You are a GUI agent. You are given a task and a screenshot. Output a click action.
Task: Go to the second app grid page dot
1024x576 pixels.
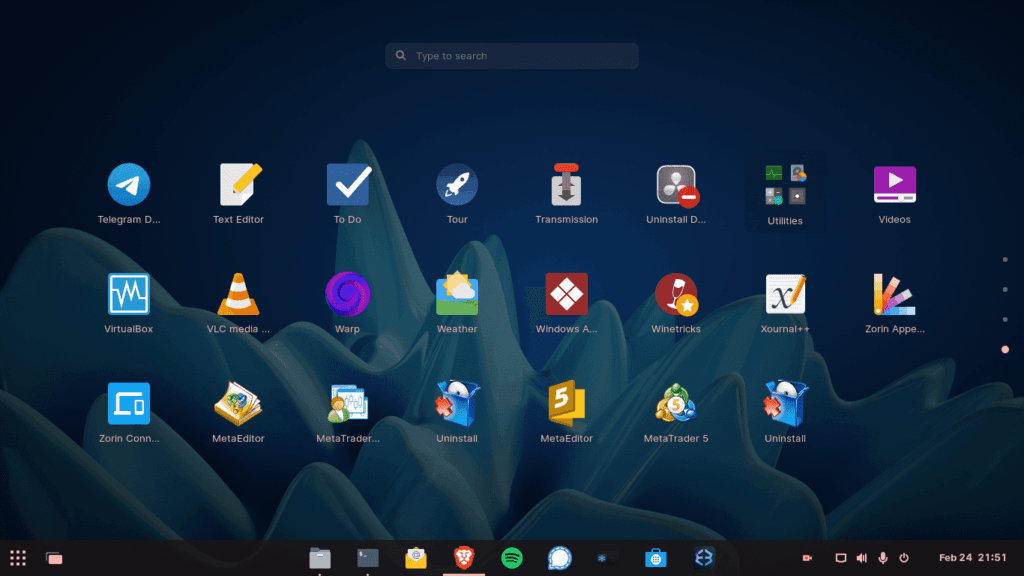1005,289
